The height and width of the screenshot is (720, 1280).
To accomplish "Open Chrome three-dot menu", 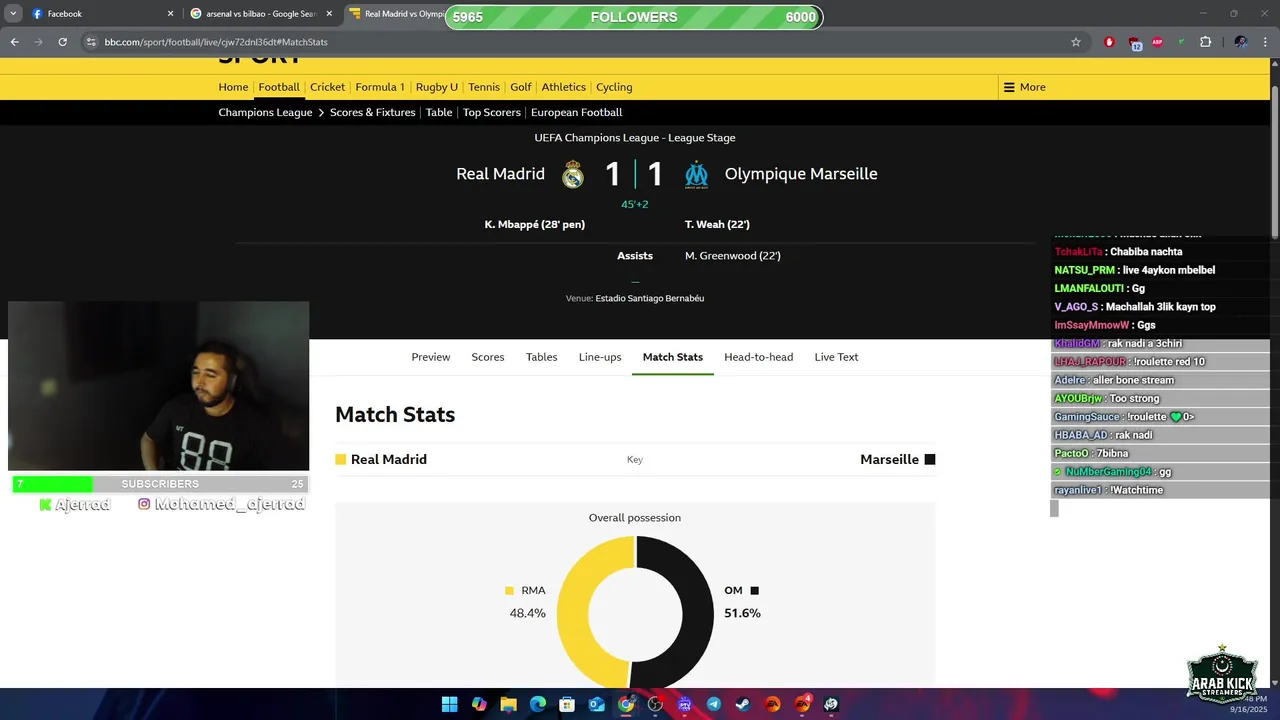I will point(1265,42).
